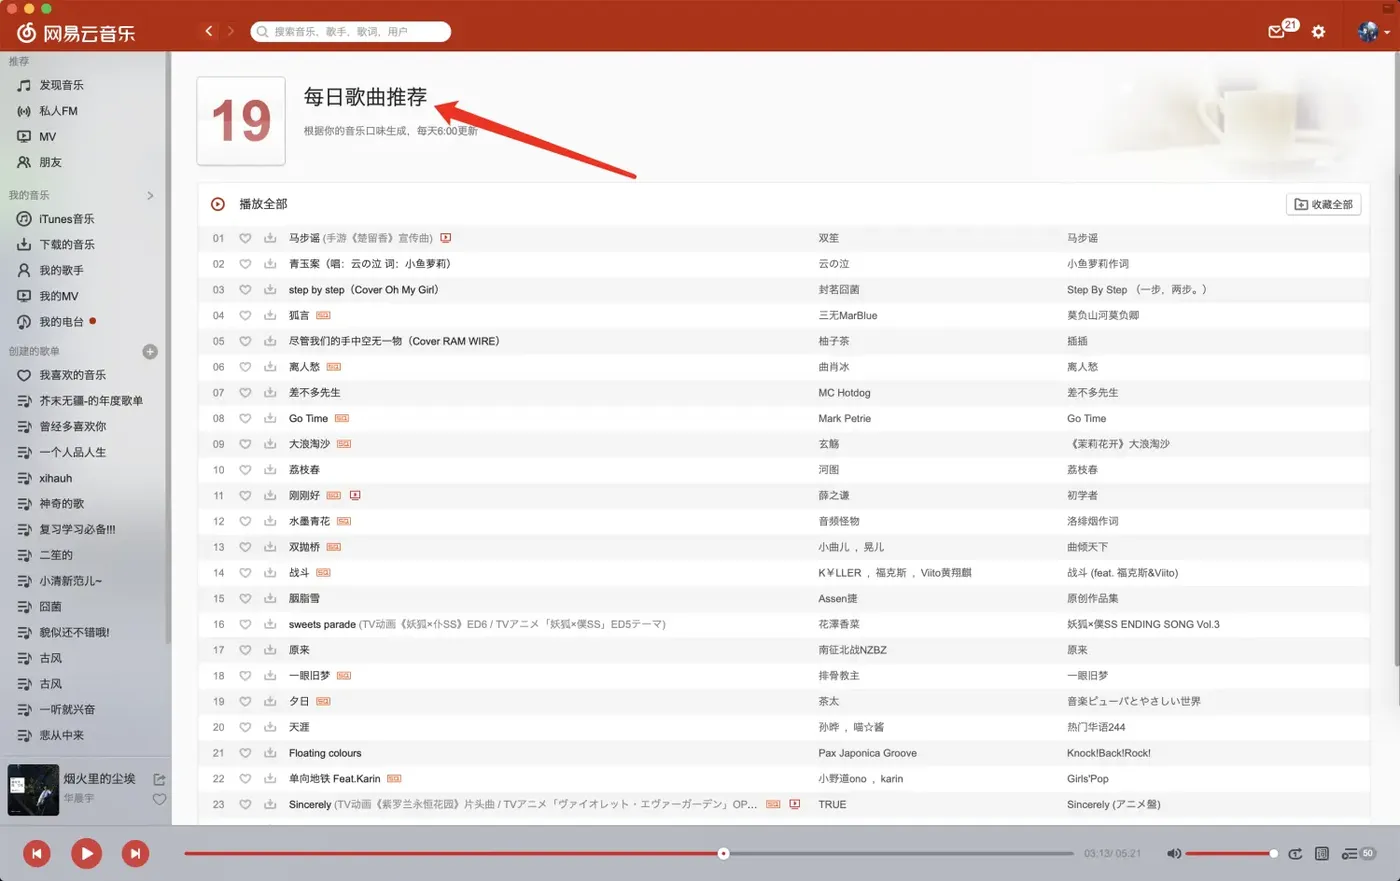Click the 播放全部 label
This screenshot has width=1400, height=881.
263,204
